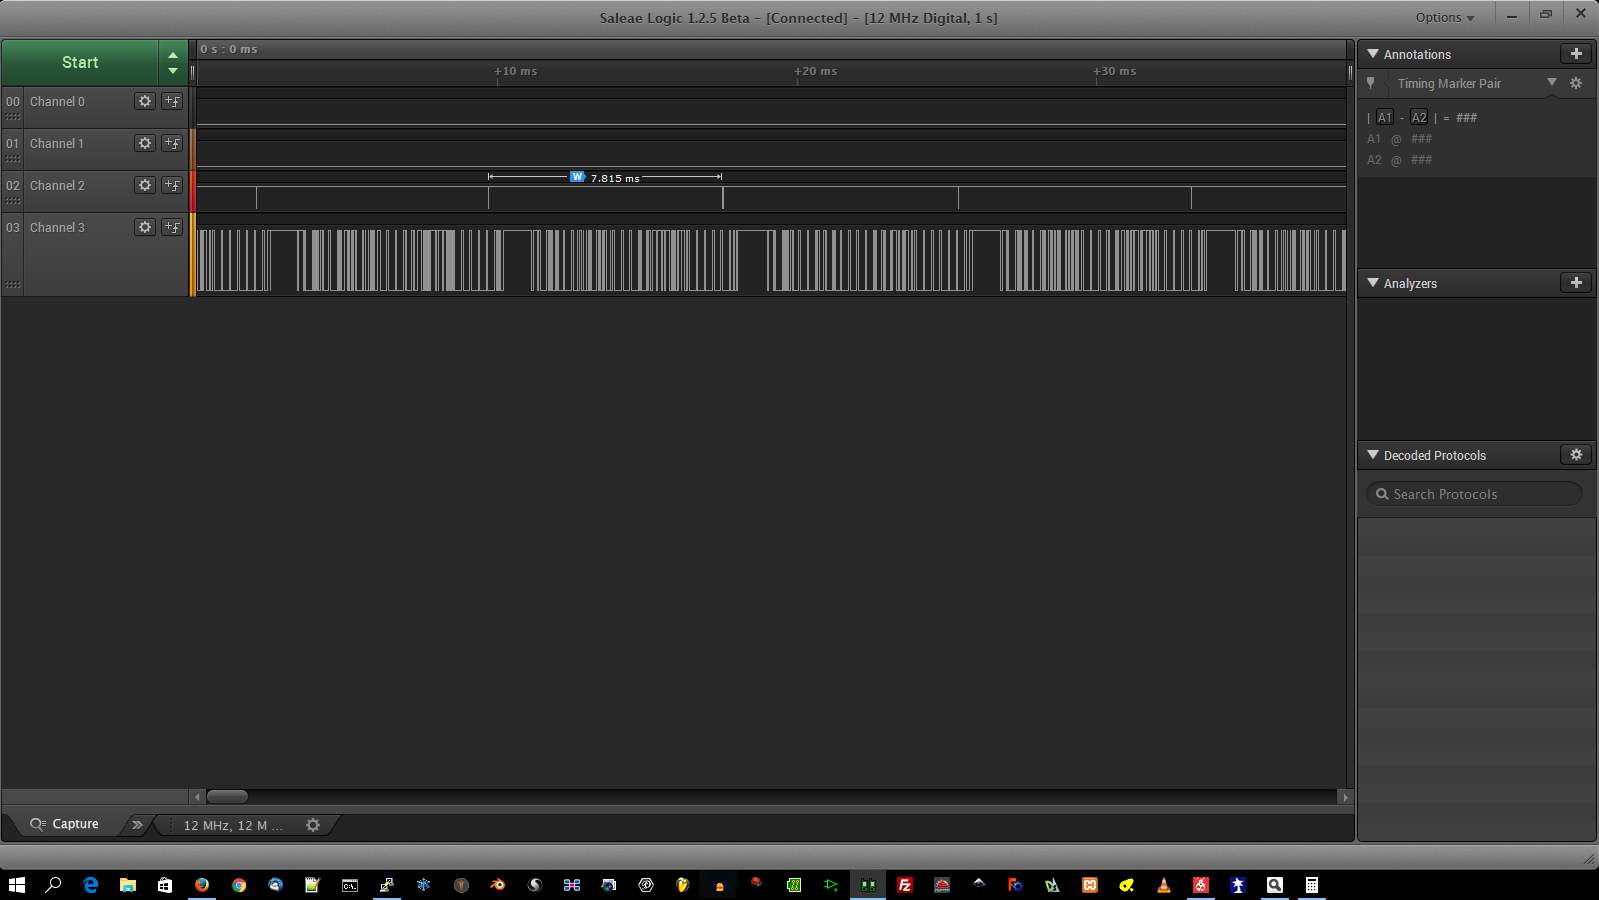Click the tab overflow double-arrow
This screenshot has width=1599, height=900.
pos(137,825)
